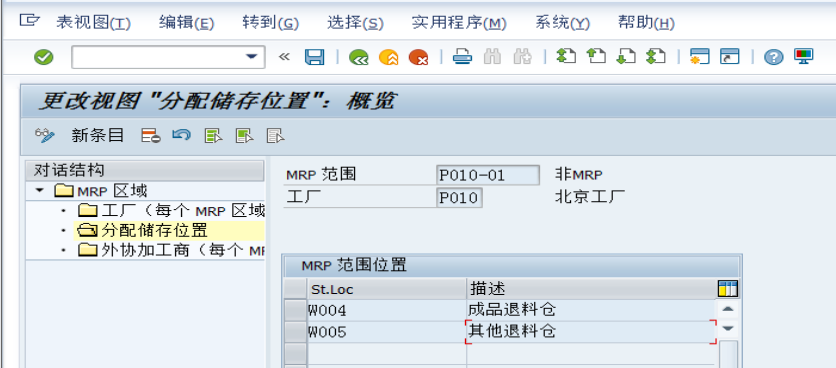Select the empty third row selector
Image resolution: width=836 pixels, height=368 pixels.
(x=295, y=353)
